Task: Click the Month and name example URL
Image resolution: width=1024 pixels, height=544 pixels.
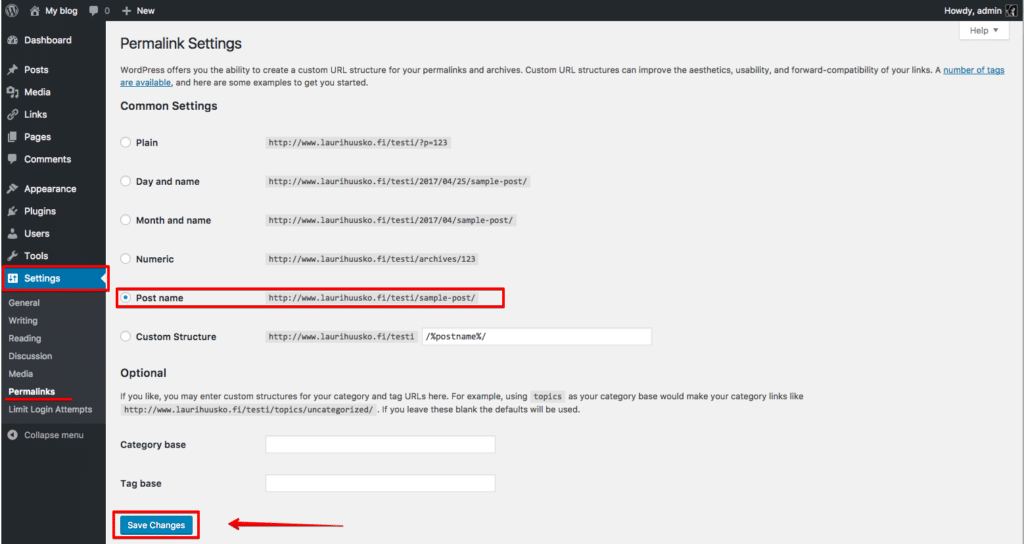Action: 391,220
